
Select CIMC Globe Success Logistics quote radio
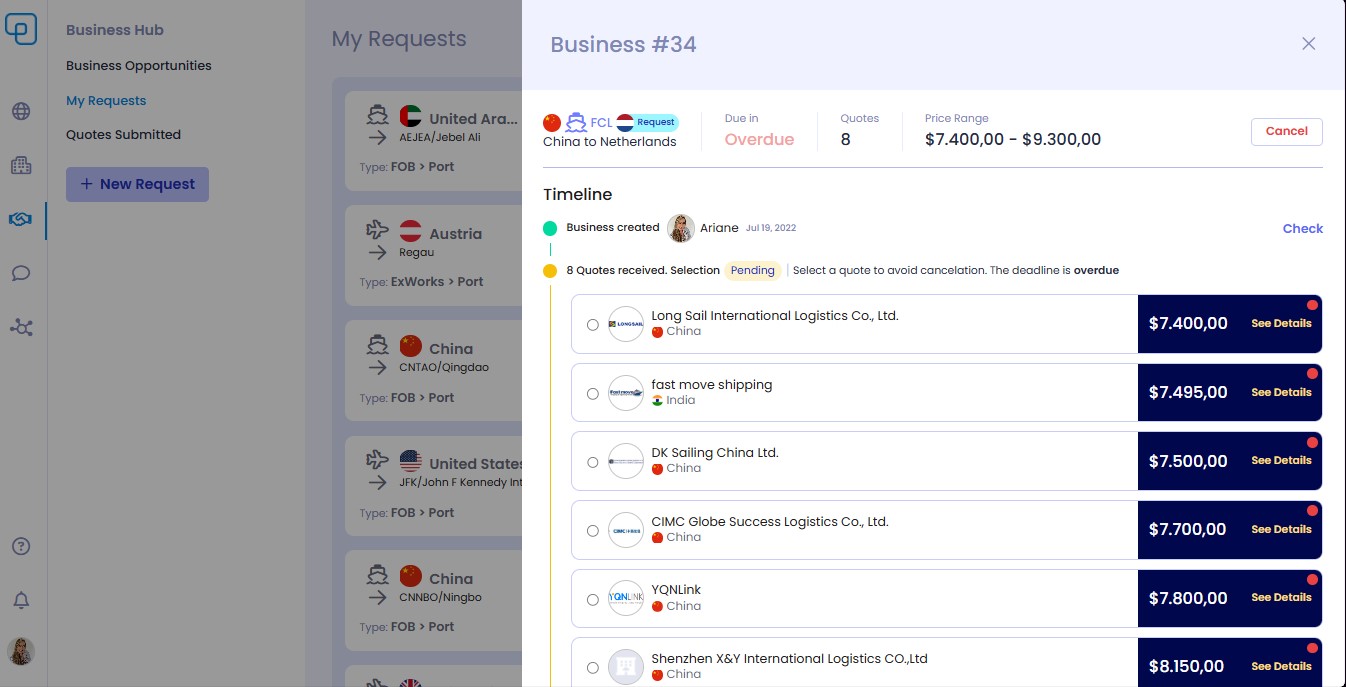(593, 531)
